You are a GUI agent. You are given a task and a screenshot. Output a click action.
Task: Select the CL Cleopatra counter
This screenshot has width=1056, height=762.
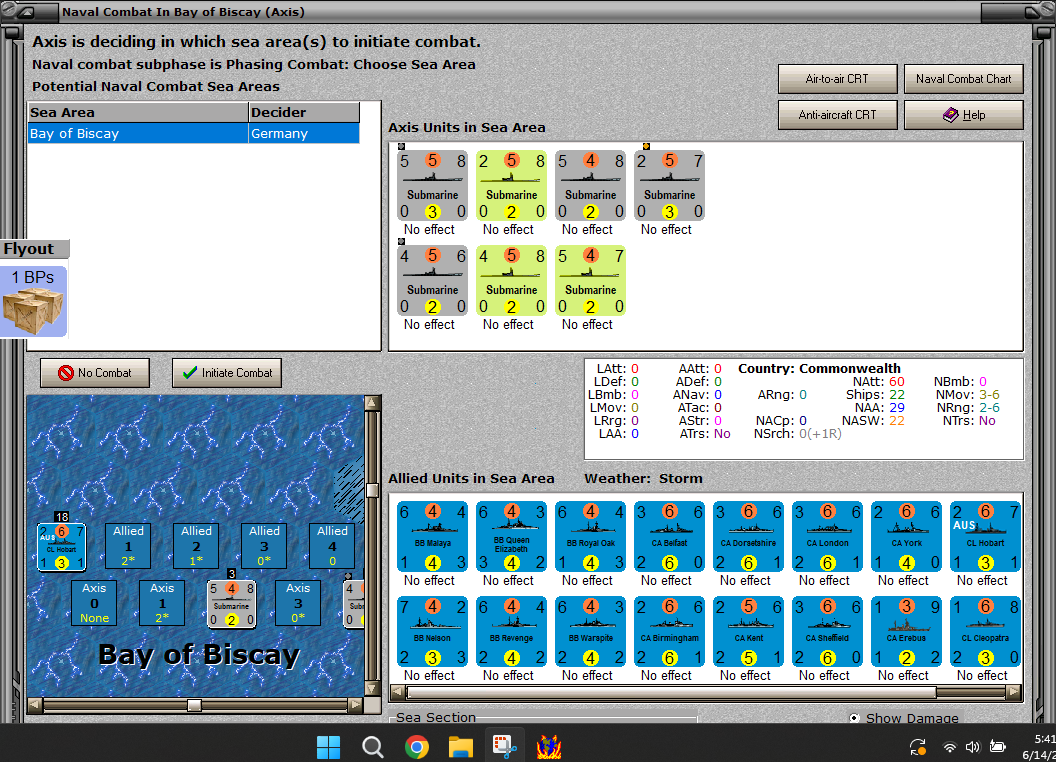coord(985,631)
